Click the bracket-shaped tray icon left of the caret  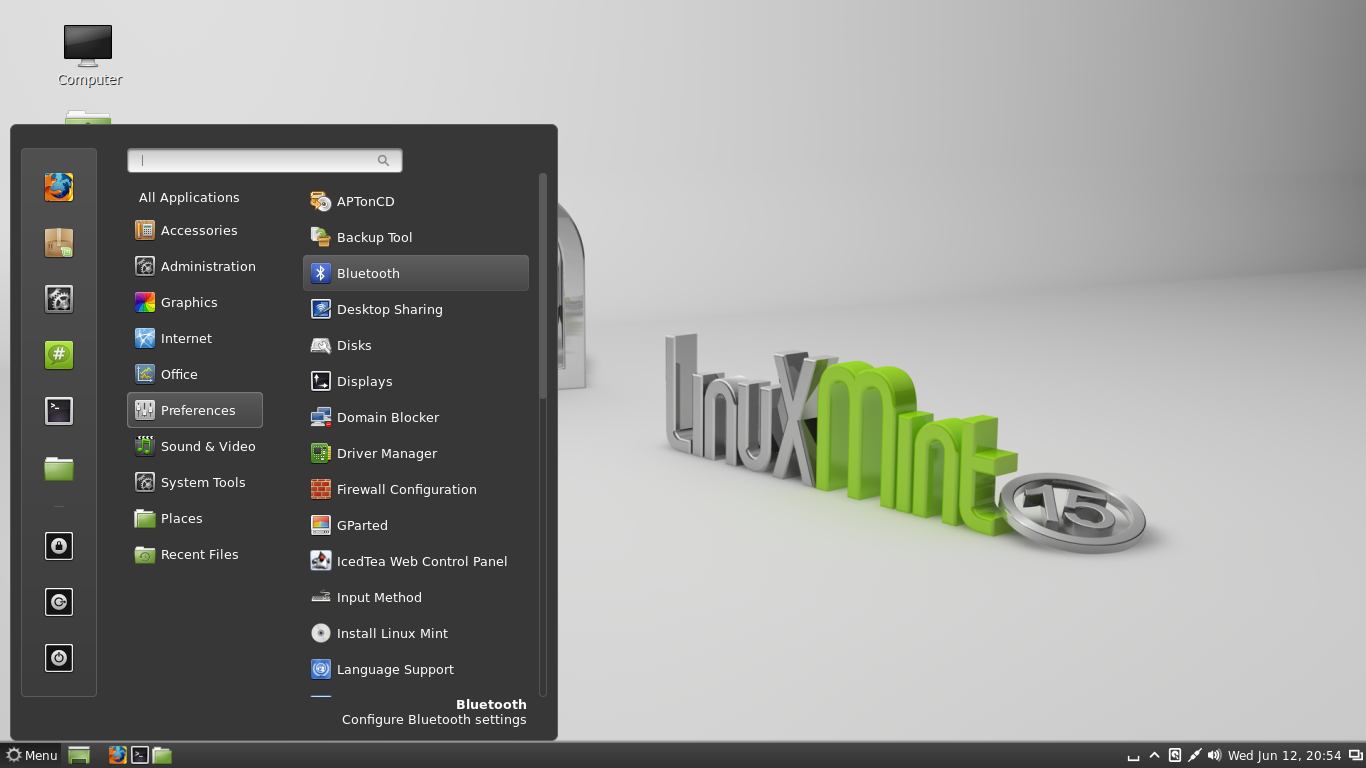1133,756
